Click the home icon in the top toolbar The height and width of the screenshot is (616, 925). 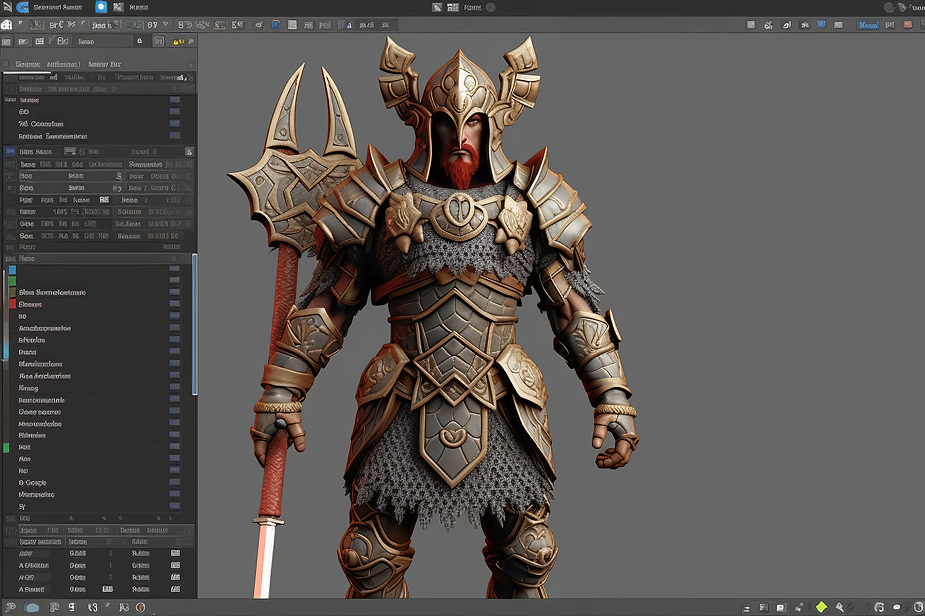7,24
